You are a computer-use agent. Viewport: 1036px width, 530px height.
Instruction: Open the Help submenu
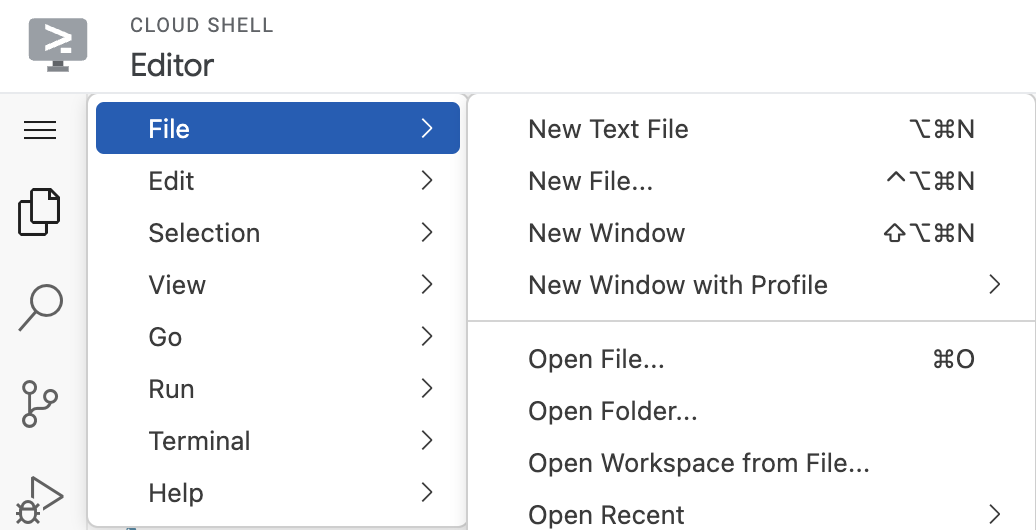point(277,493)
